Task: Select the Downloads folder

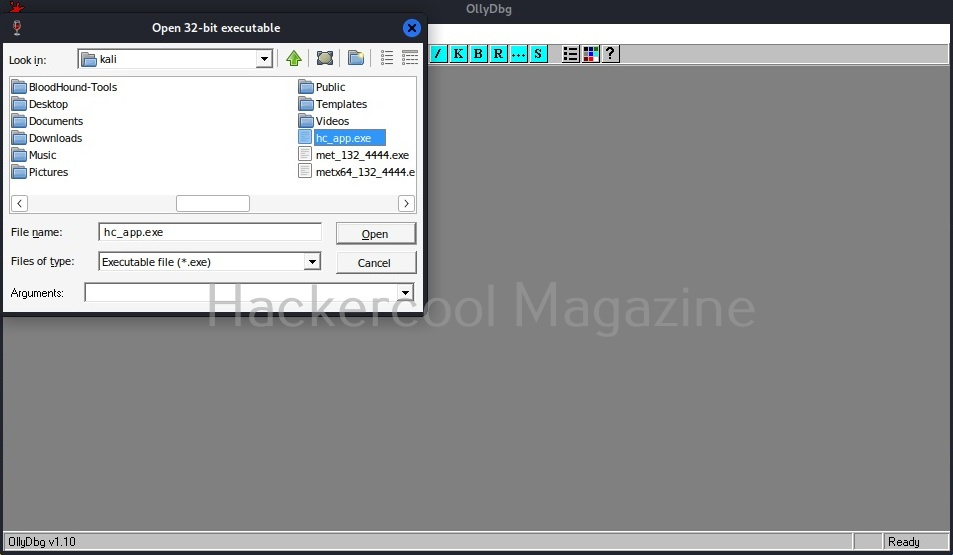Action: click(x=47, y=138)
